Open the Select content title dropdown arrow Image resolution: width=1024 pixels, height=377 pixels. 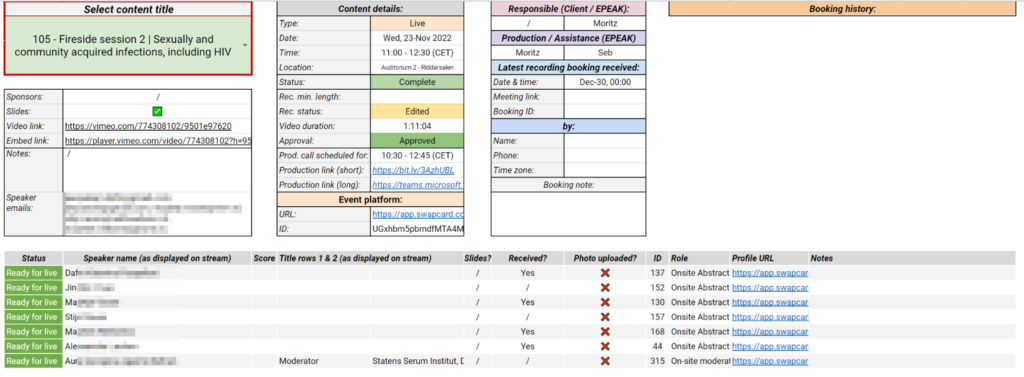point(244,45)
